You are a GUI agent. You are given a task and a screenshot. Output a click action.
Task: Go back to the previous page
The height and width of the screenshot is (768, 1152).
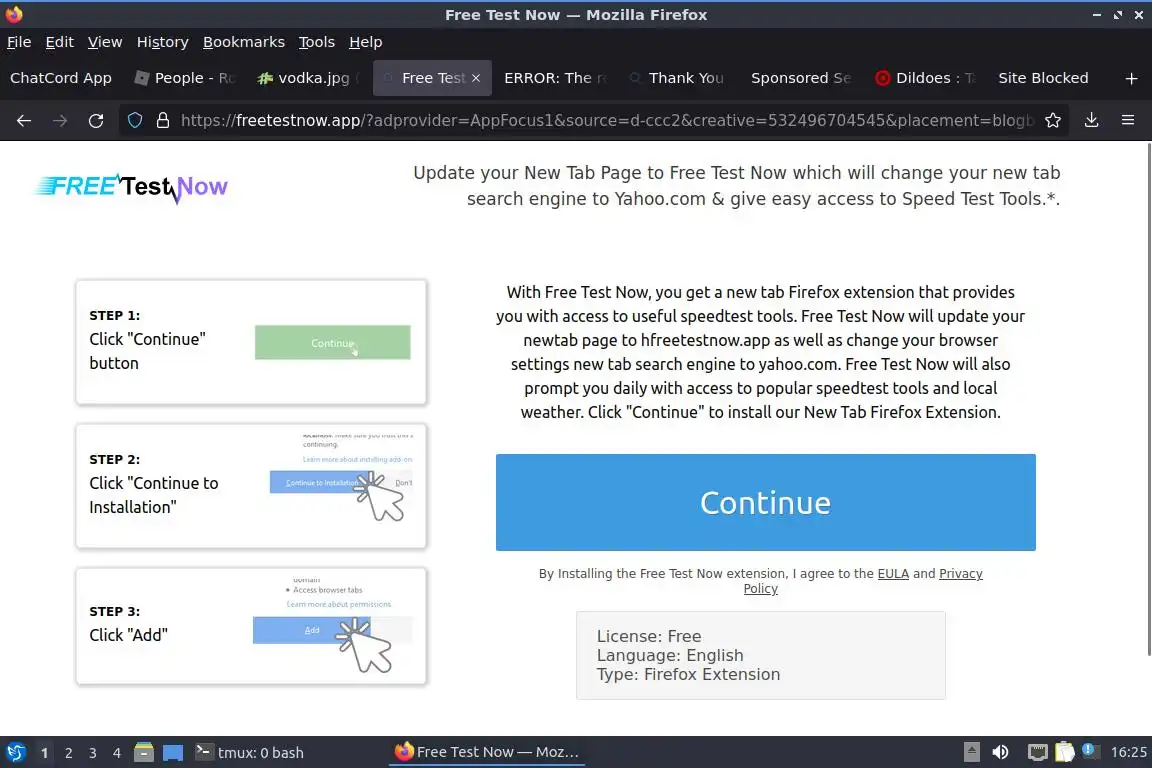tap(24, 121)
